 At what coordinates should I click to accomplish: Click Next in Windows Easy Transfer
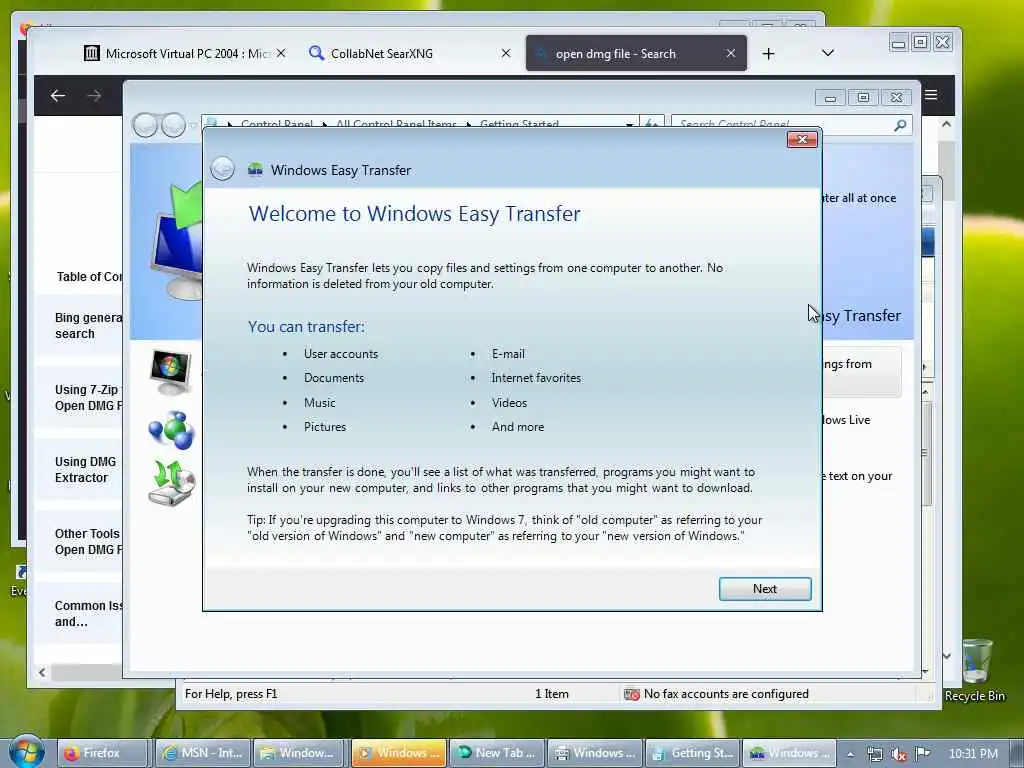(765, 588)
